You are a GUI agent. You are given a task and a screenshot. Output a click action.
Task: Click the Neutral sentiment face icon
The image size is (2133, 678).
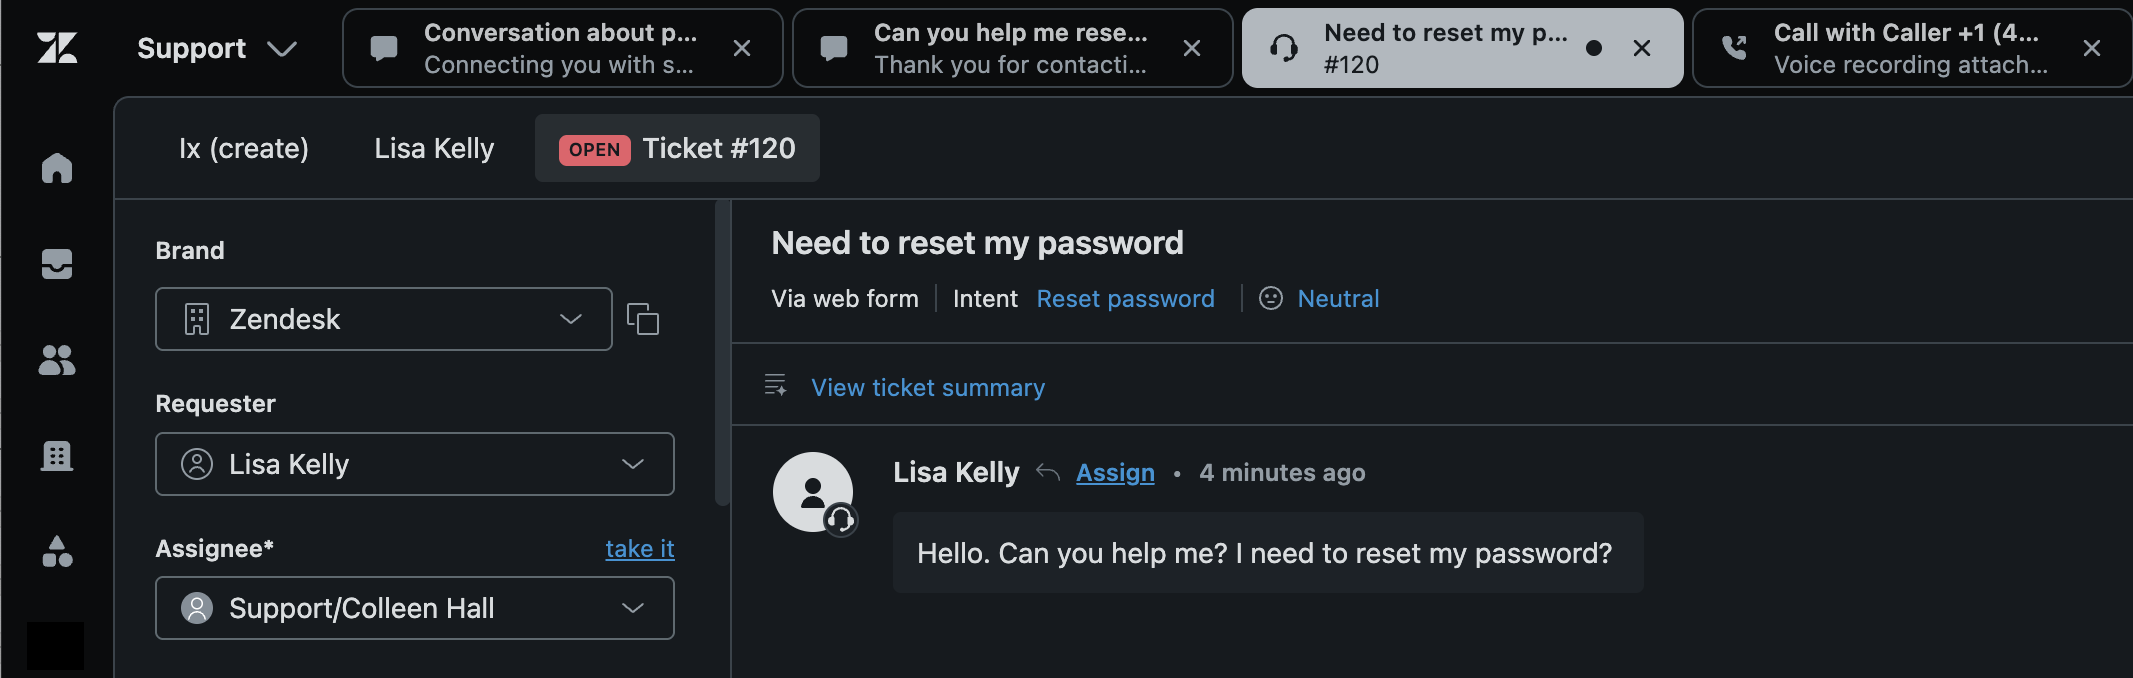pyautogui.click(x=1270, y=299)
